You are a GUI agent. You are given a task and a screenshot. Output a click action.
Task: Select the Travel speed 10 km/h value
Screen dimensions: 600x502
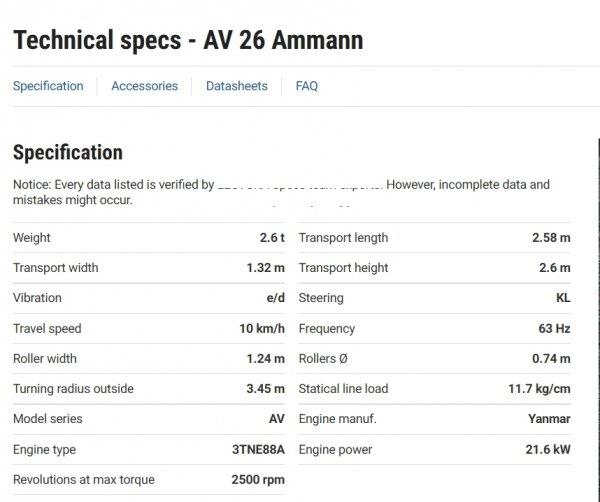click(x=262, y=328)
